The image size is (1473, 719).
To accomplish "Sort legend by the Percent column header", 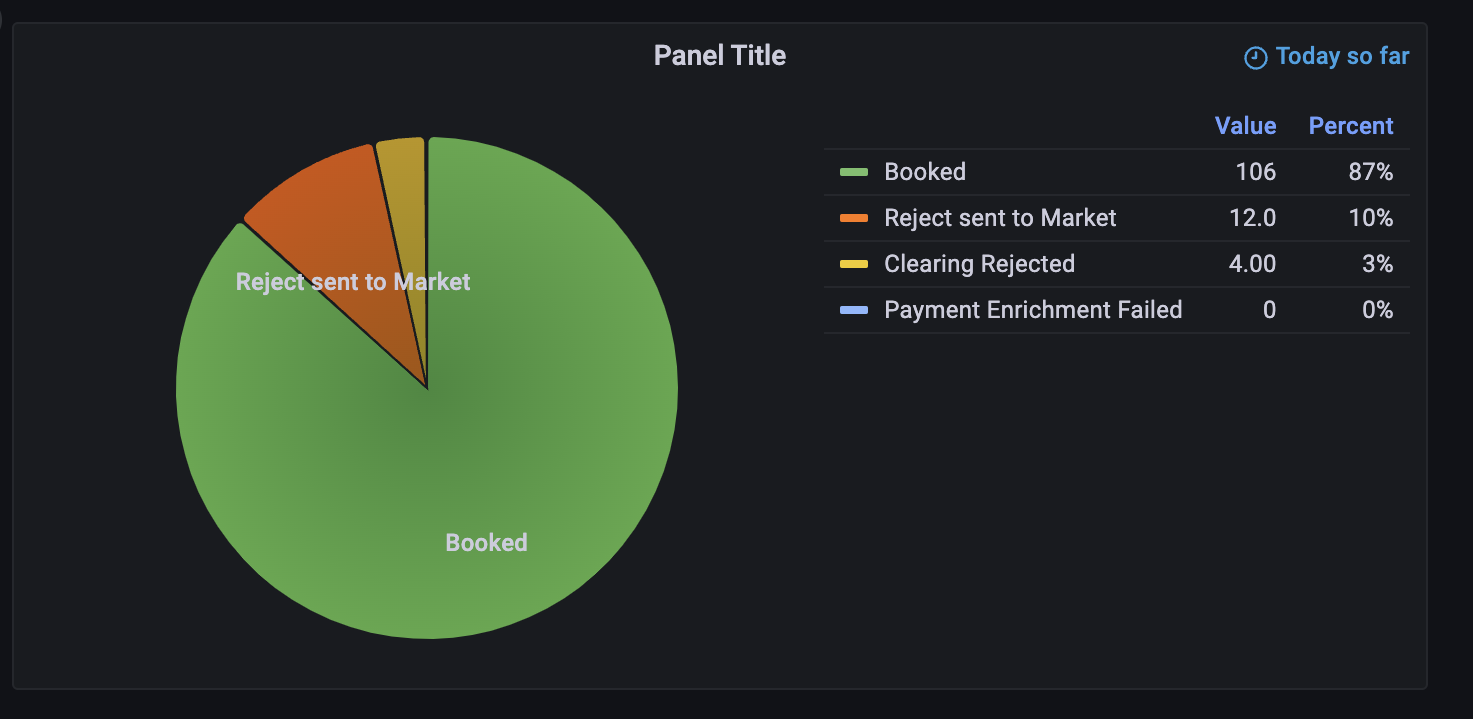I will tap(1350, 126).
